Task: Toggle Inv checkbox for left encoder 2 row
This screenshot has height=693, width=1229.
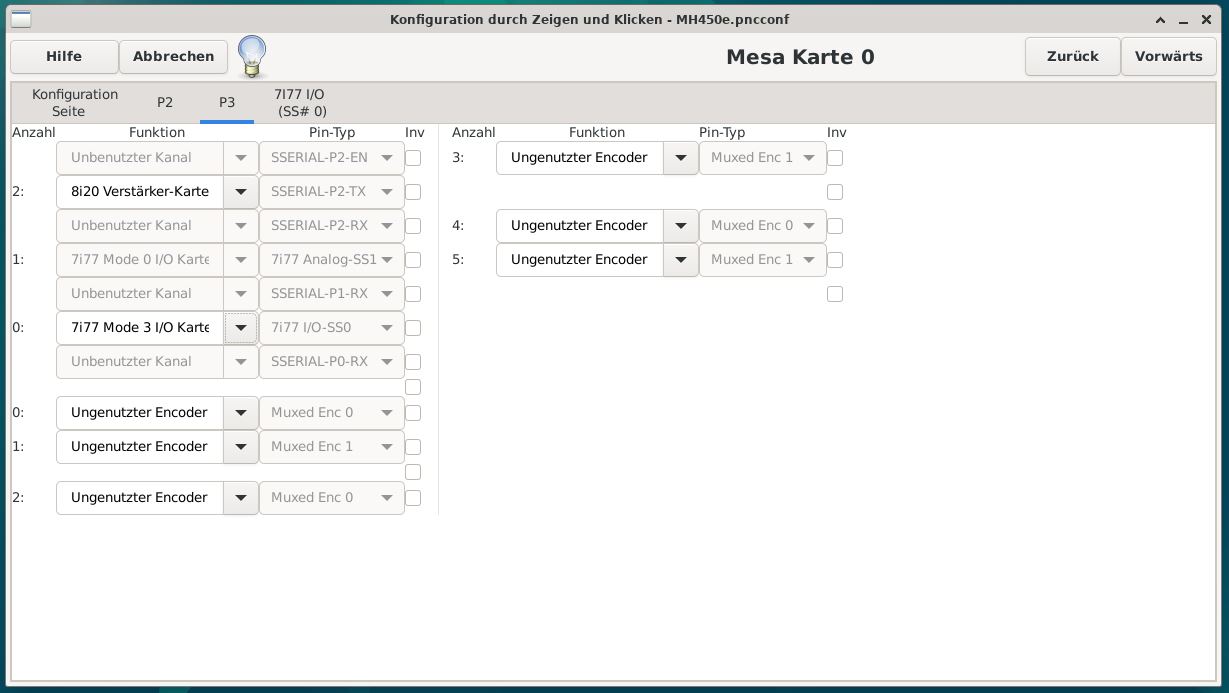Action: tap(413, 498)
